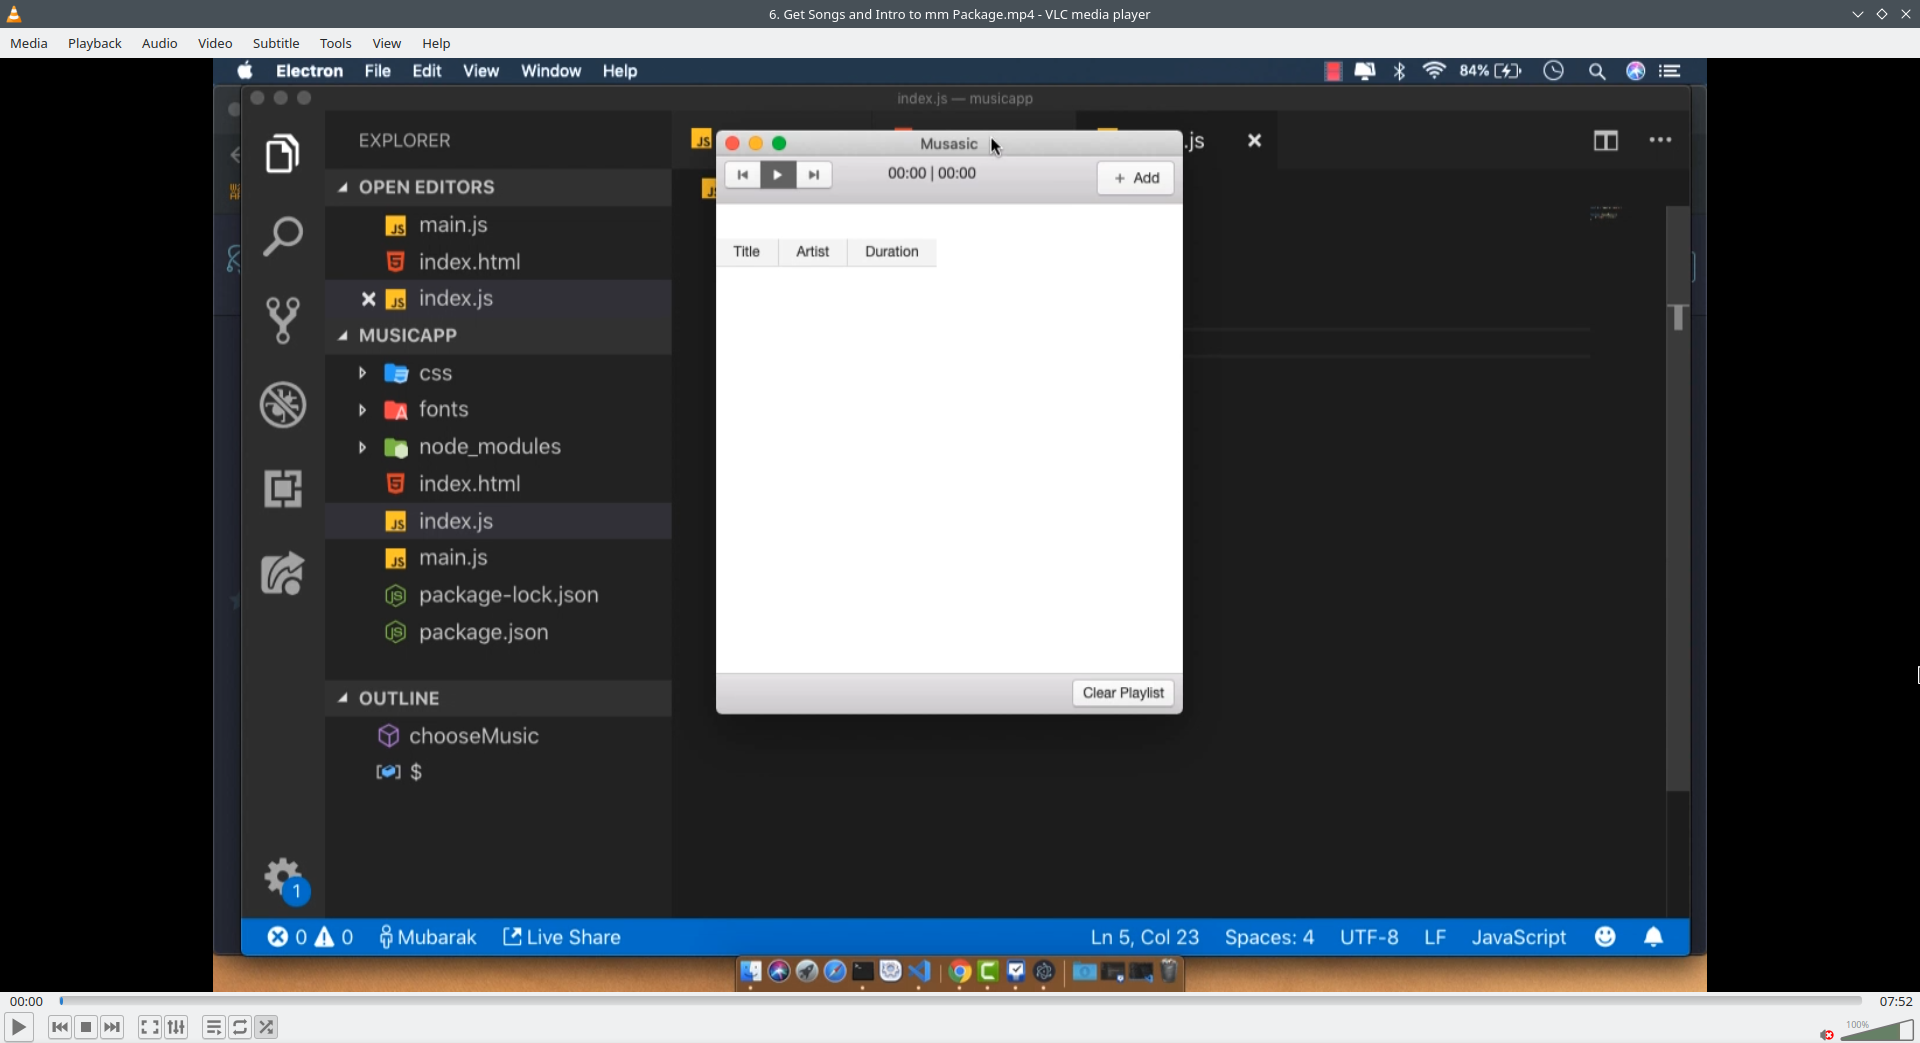
Task: Open VLC extended settings
Action: pos(176,1027)
